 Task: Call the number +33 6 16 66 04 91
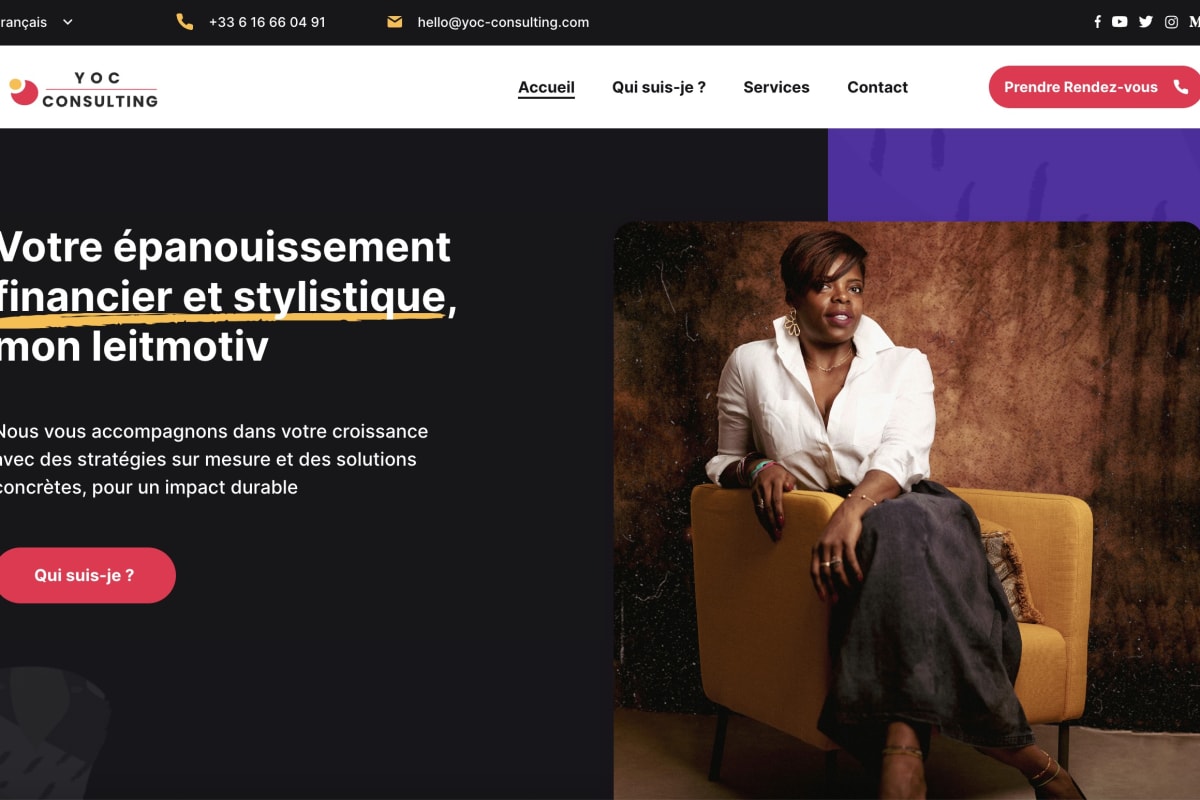click(267, 22)
